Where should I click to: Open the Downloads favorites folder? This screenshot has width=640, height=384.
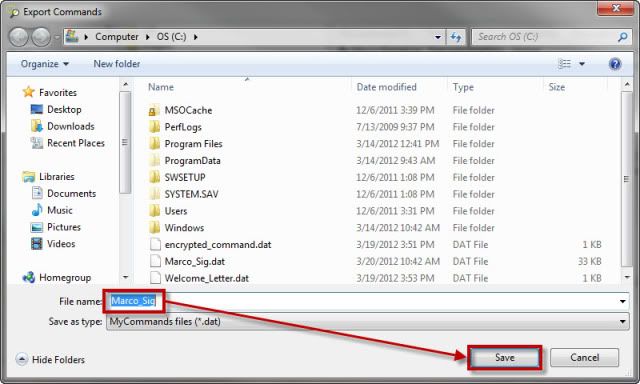(71, 126)
